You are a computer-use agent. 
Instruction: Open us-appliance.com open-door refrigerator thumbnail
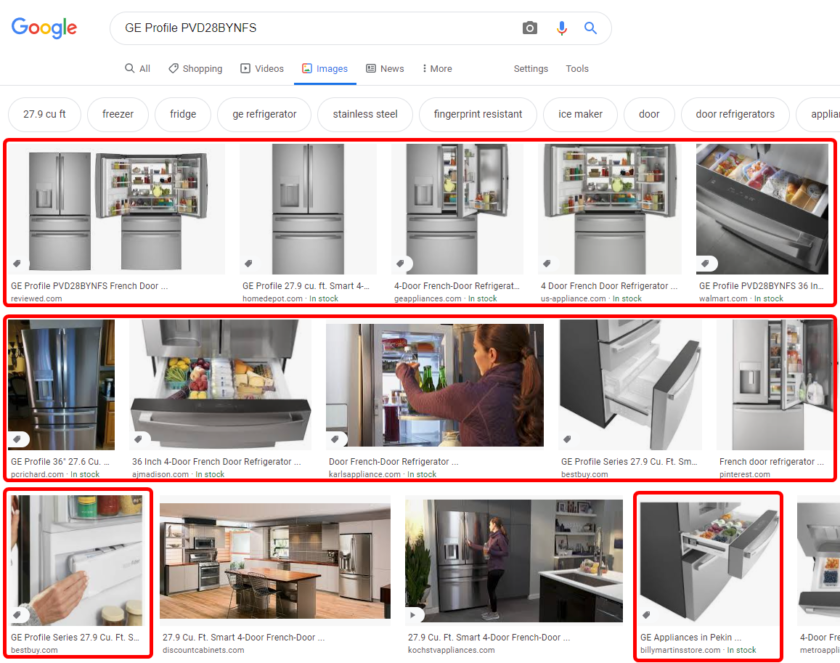pyautogui.click(x=610, y=209)
